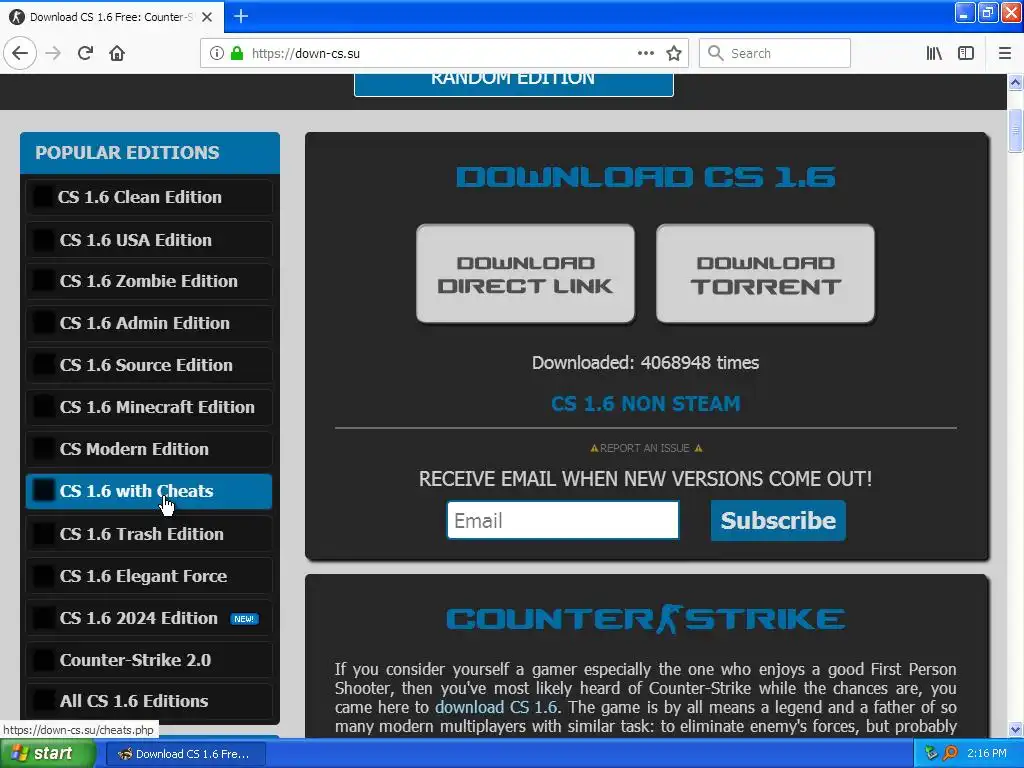This screenshot has width=1024, height=768.
Task: Click the taskbar clock showing 2:16 PM
Action: [x=986, y=753]
